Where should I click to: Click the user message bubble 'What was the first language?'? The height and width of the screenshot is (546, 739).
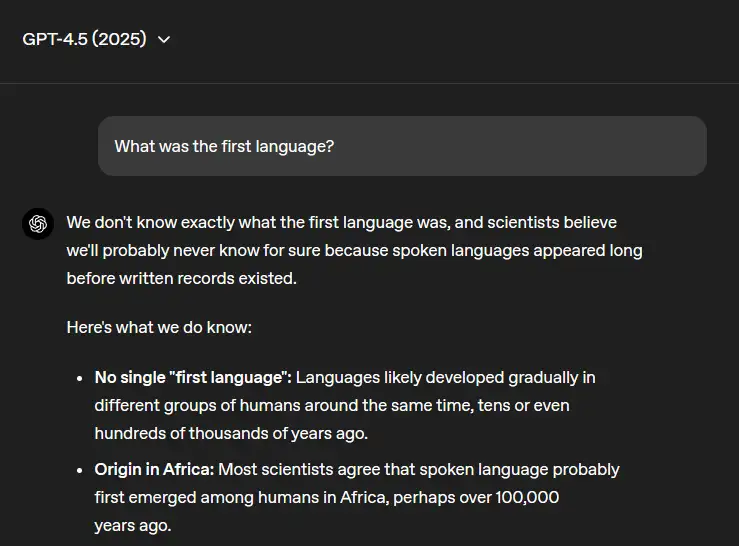tap(402, 146)
